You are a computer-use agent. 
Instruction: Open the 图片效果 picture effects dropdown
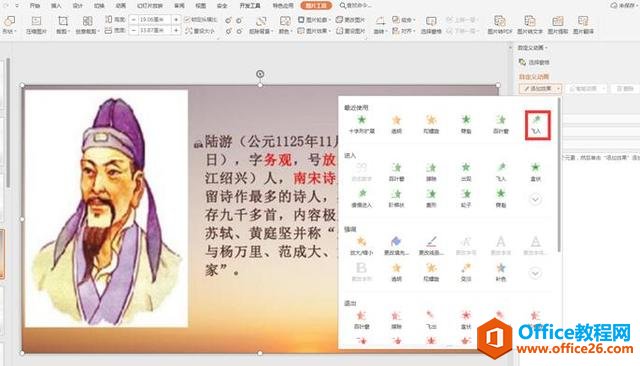pos(314,31)
